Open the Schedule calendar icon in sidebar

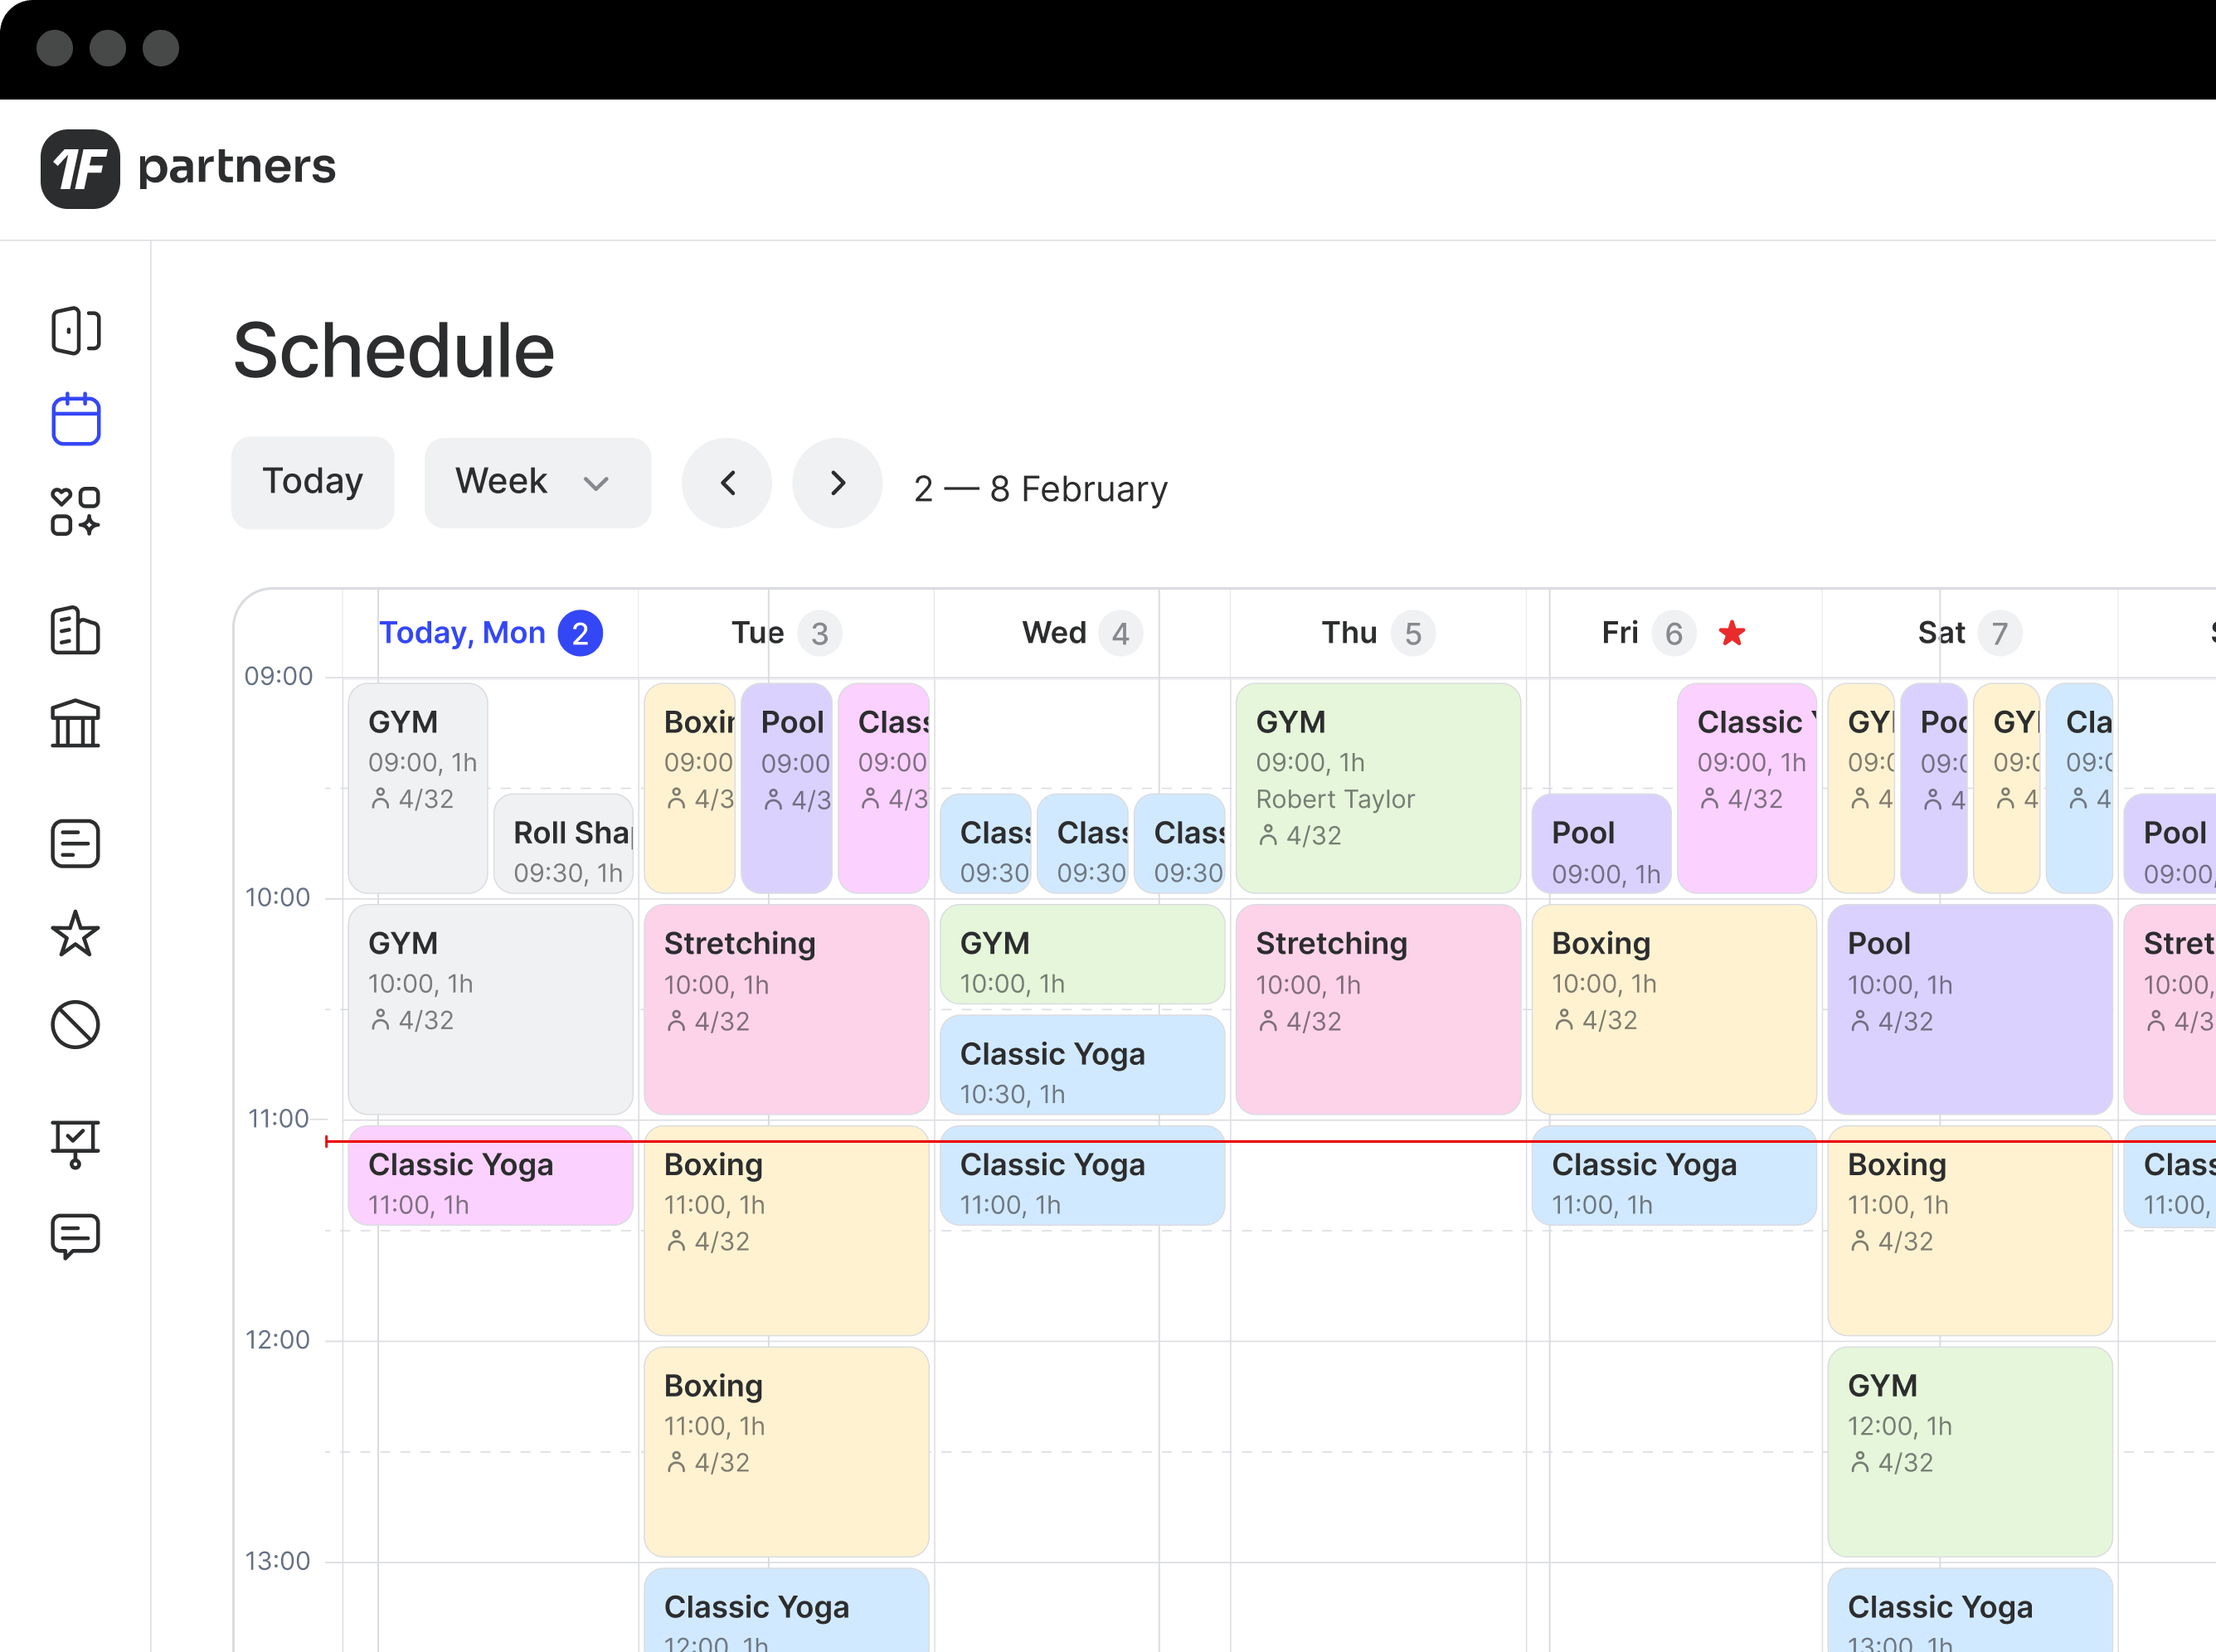click(x=75, y=419)
